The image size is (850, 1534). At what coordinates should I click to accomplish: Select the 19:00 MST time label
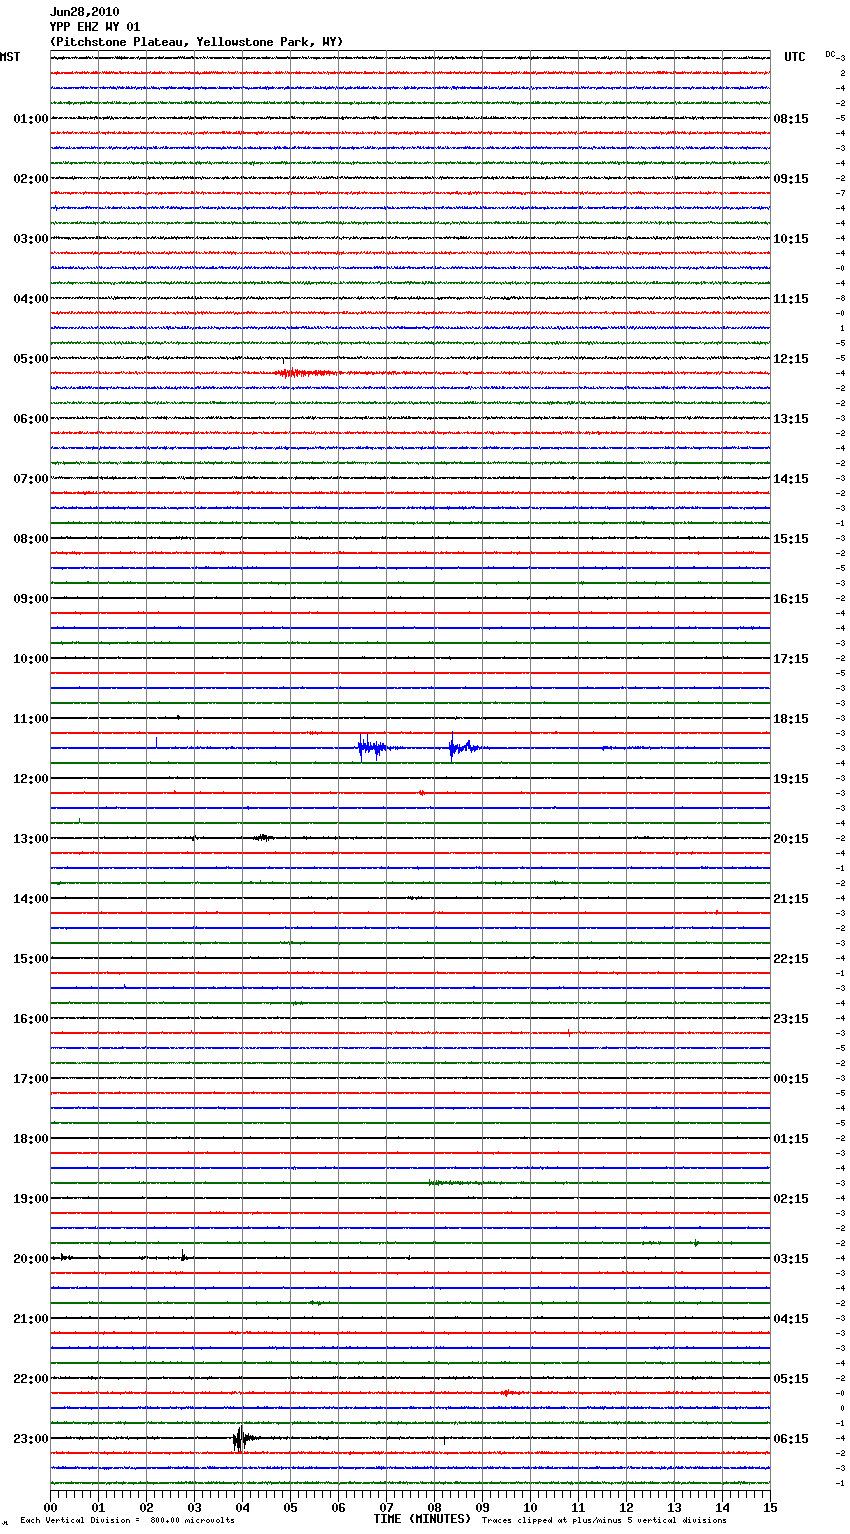coord(31,1199)
